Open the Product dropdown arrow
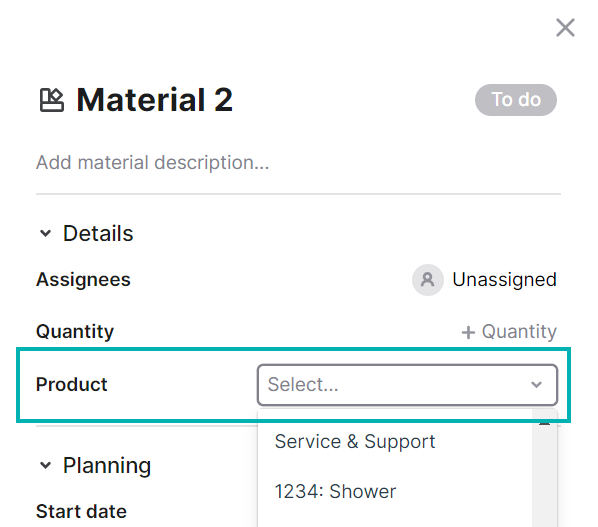This screenshot has height=527, width=598. 536,385
